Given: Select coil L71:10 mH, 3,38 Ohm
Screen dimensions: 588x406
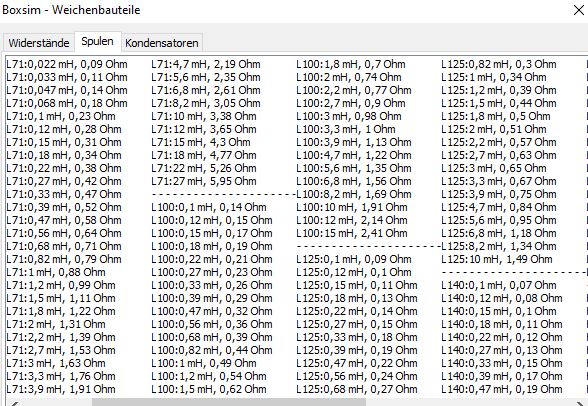Looking at the screenshot, I should point(204,116).
